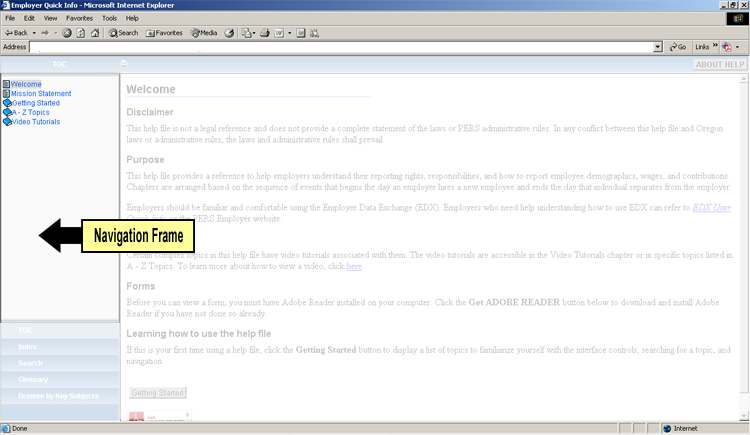The width and height of the screenshot is (750, 435).
Task: Click the Stop button in the toolbar
Action: 67,33
